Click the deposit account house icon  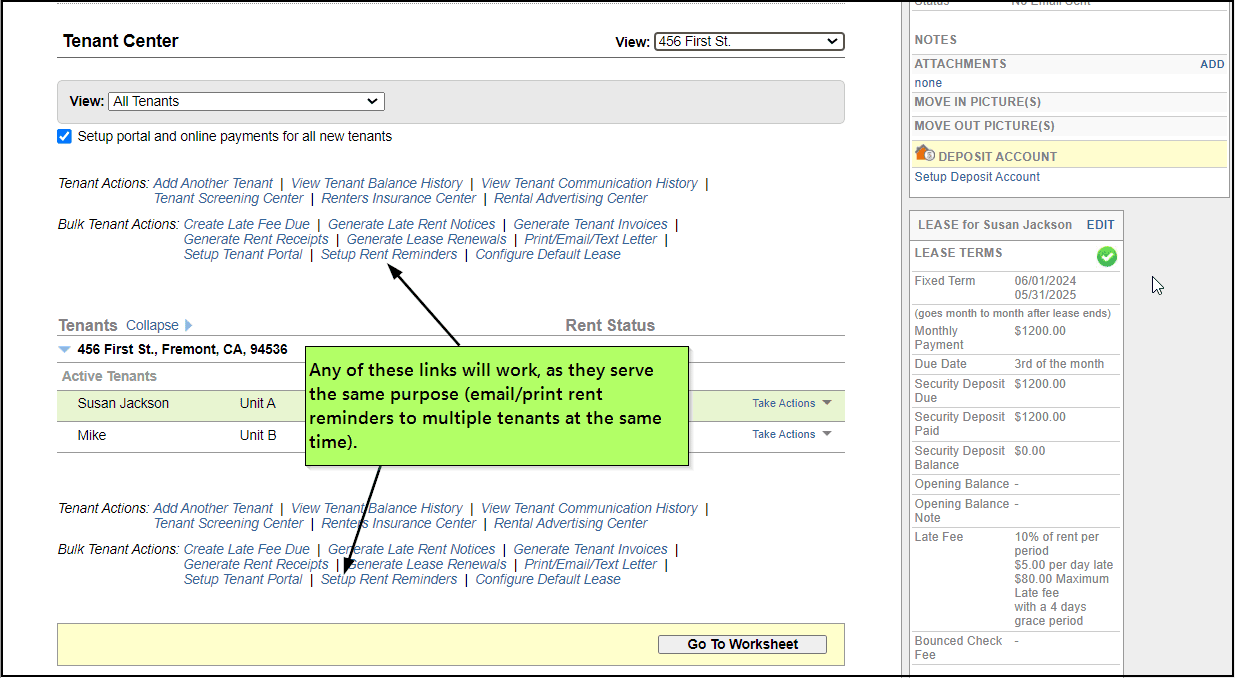pos(924,155)
